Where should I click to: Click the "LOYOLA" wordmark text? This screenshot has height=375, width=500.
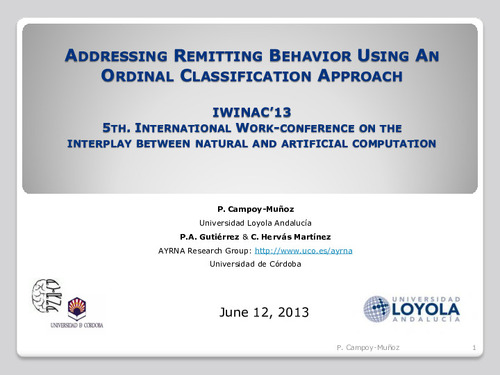pyautogui.click(x=426, y=309)
